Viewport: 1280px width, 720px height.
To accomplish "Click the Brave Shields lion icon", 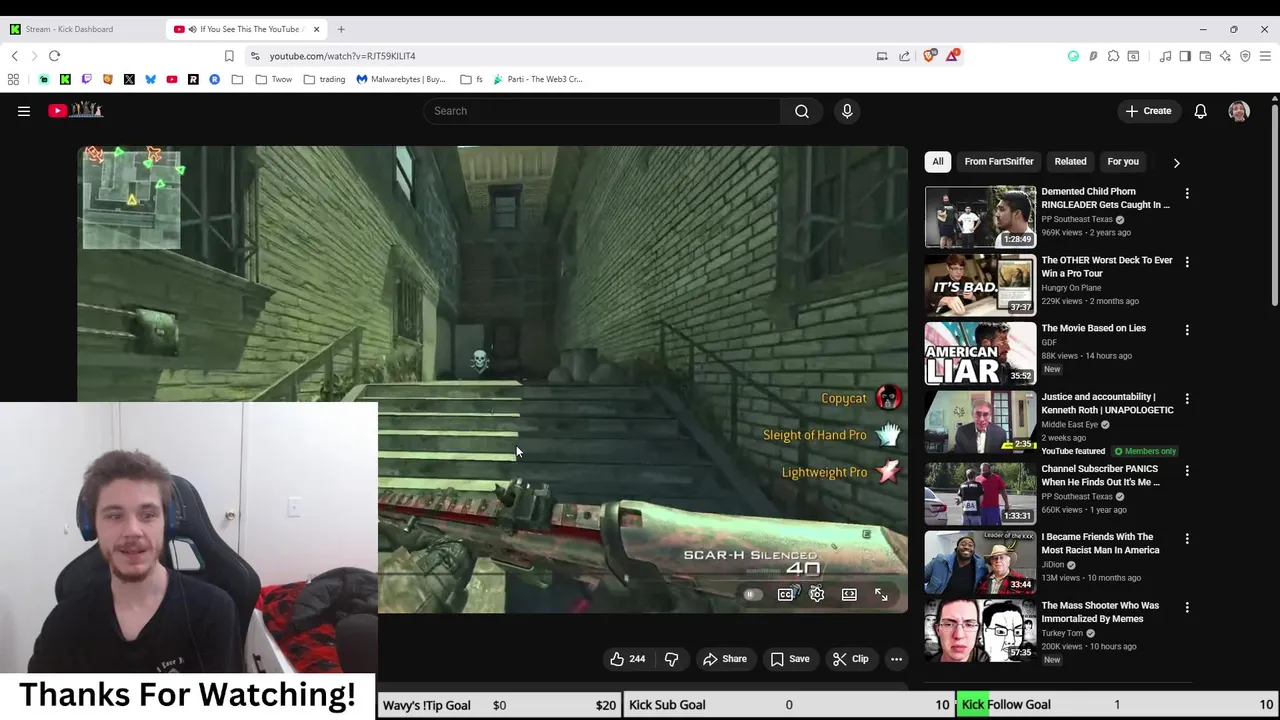I will tap(929, 56).
